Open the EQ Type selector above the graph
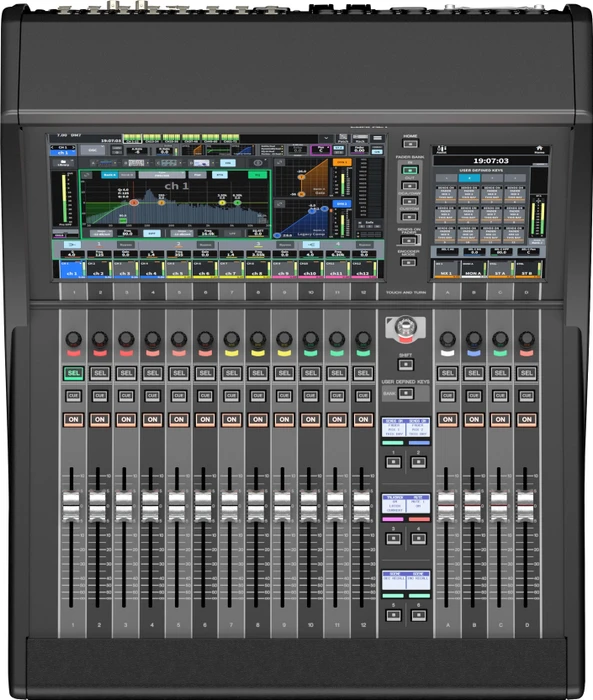593x700 pixels. coord(162,175)
